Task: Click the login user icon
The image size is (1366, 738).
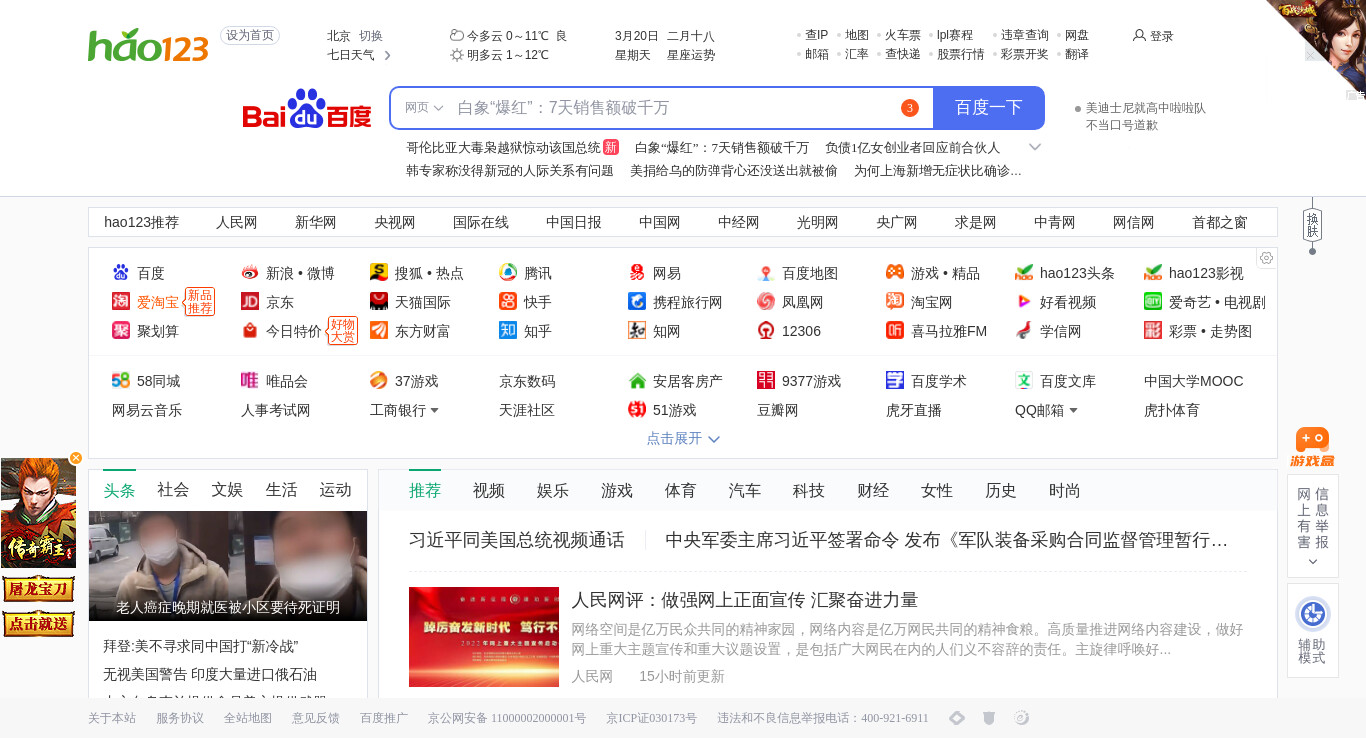Action: point(1139,35)
